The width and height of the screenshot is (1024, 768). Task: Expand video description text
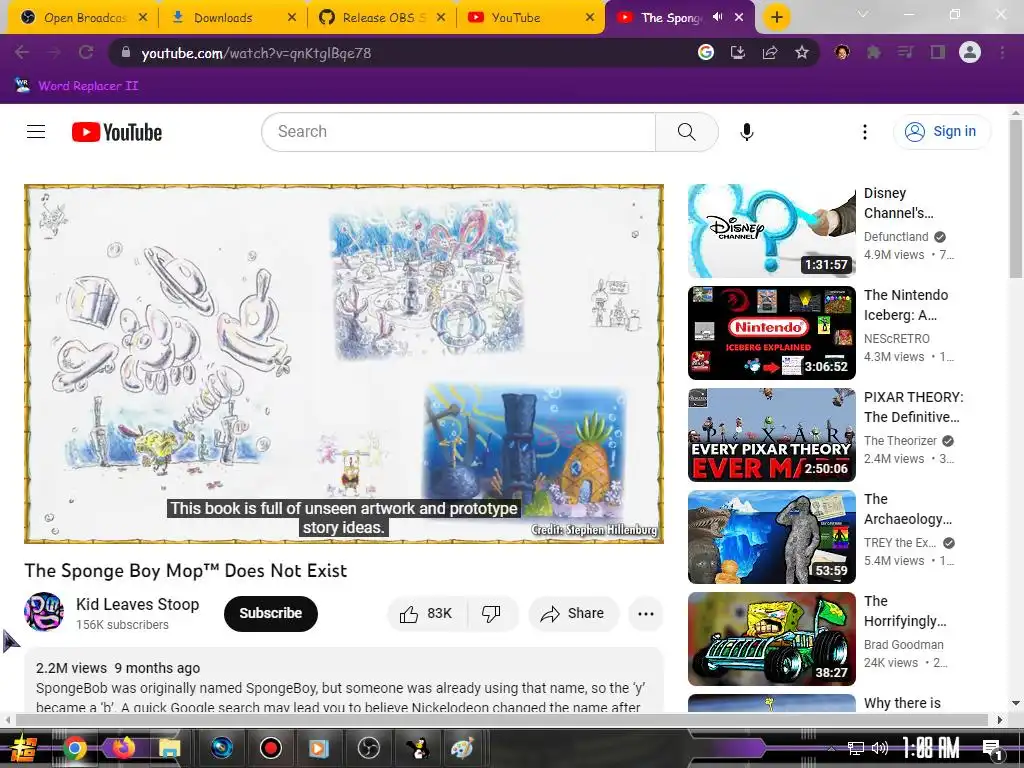coord(344,680)
